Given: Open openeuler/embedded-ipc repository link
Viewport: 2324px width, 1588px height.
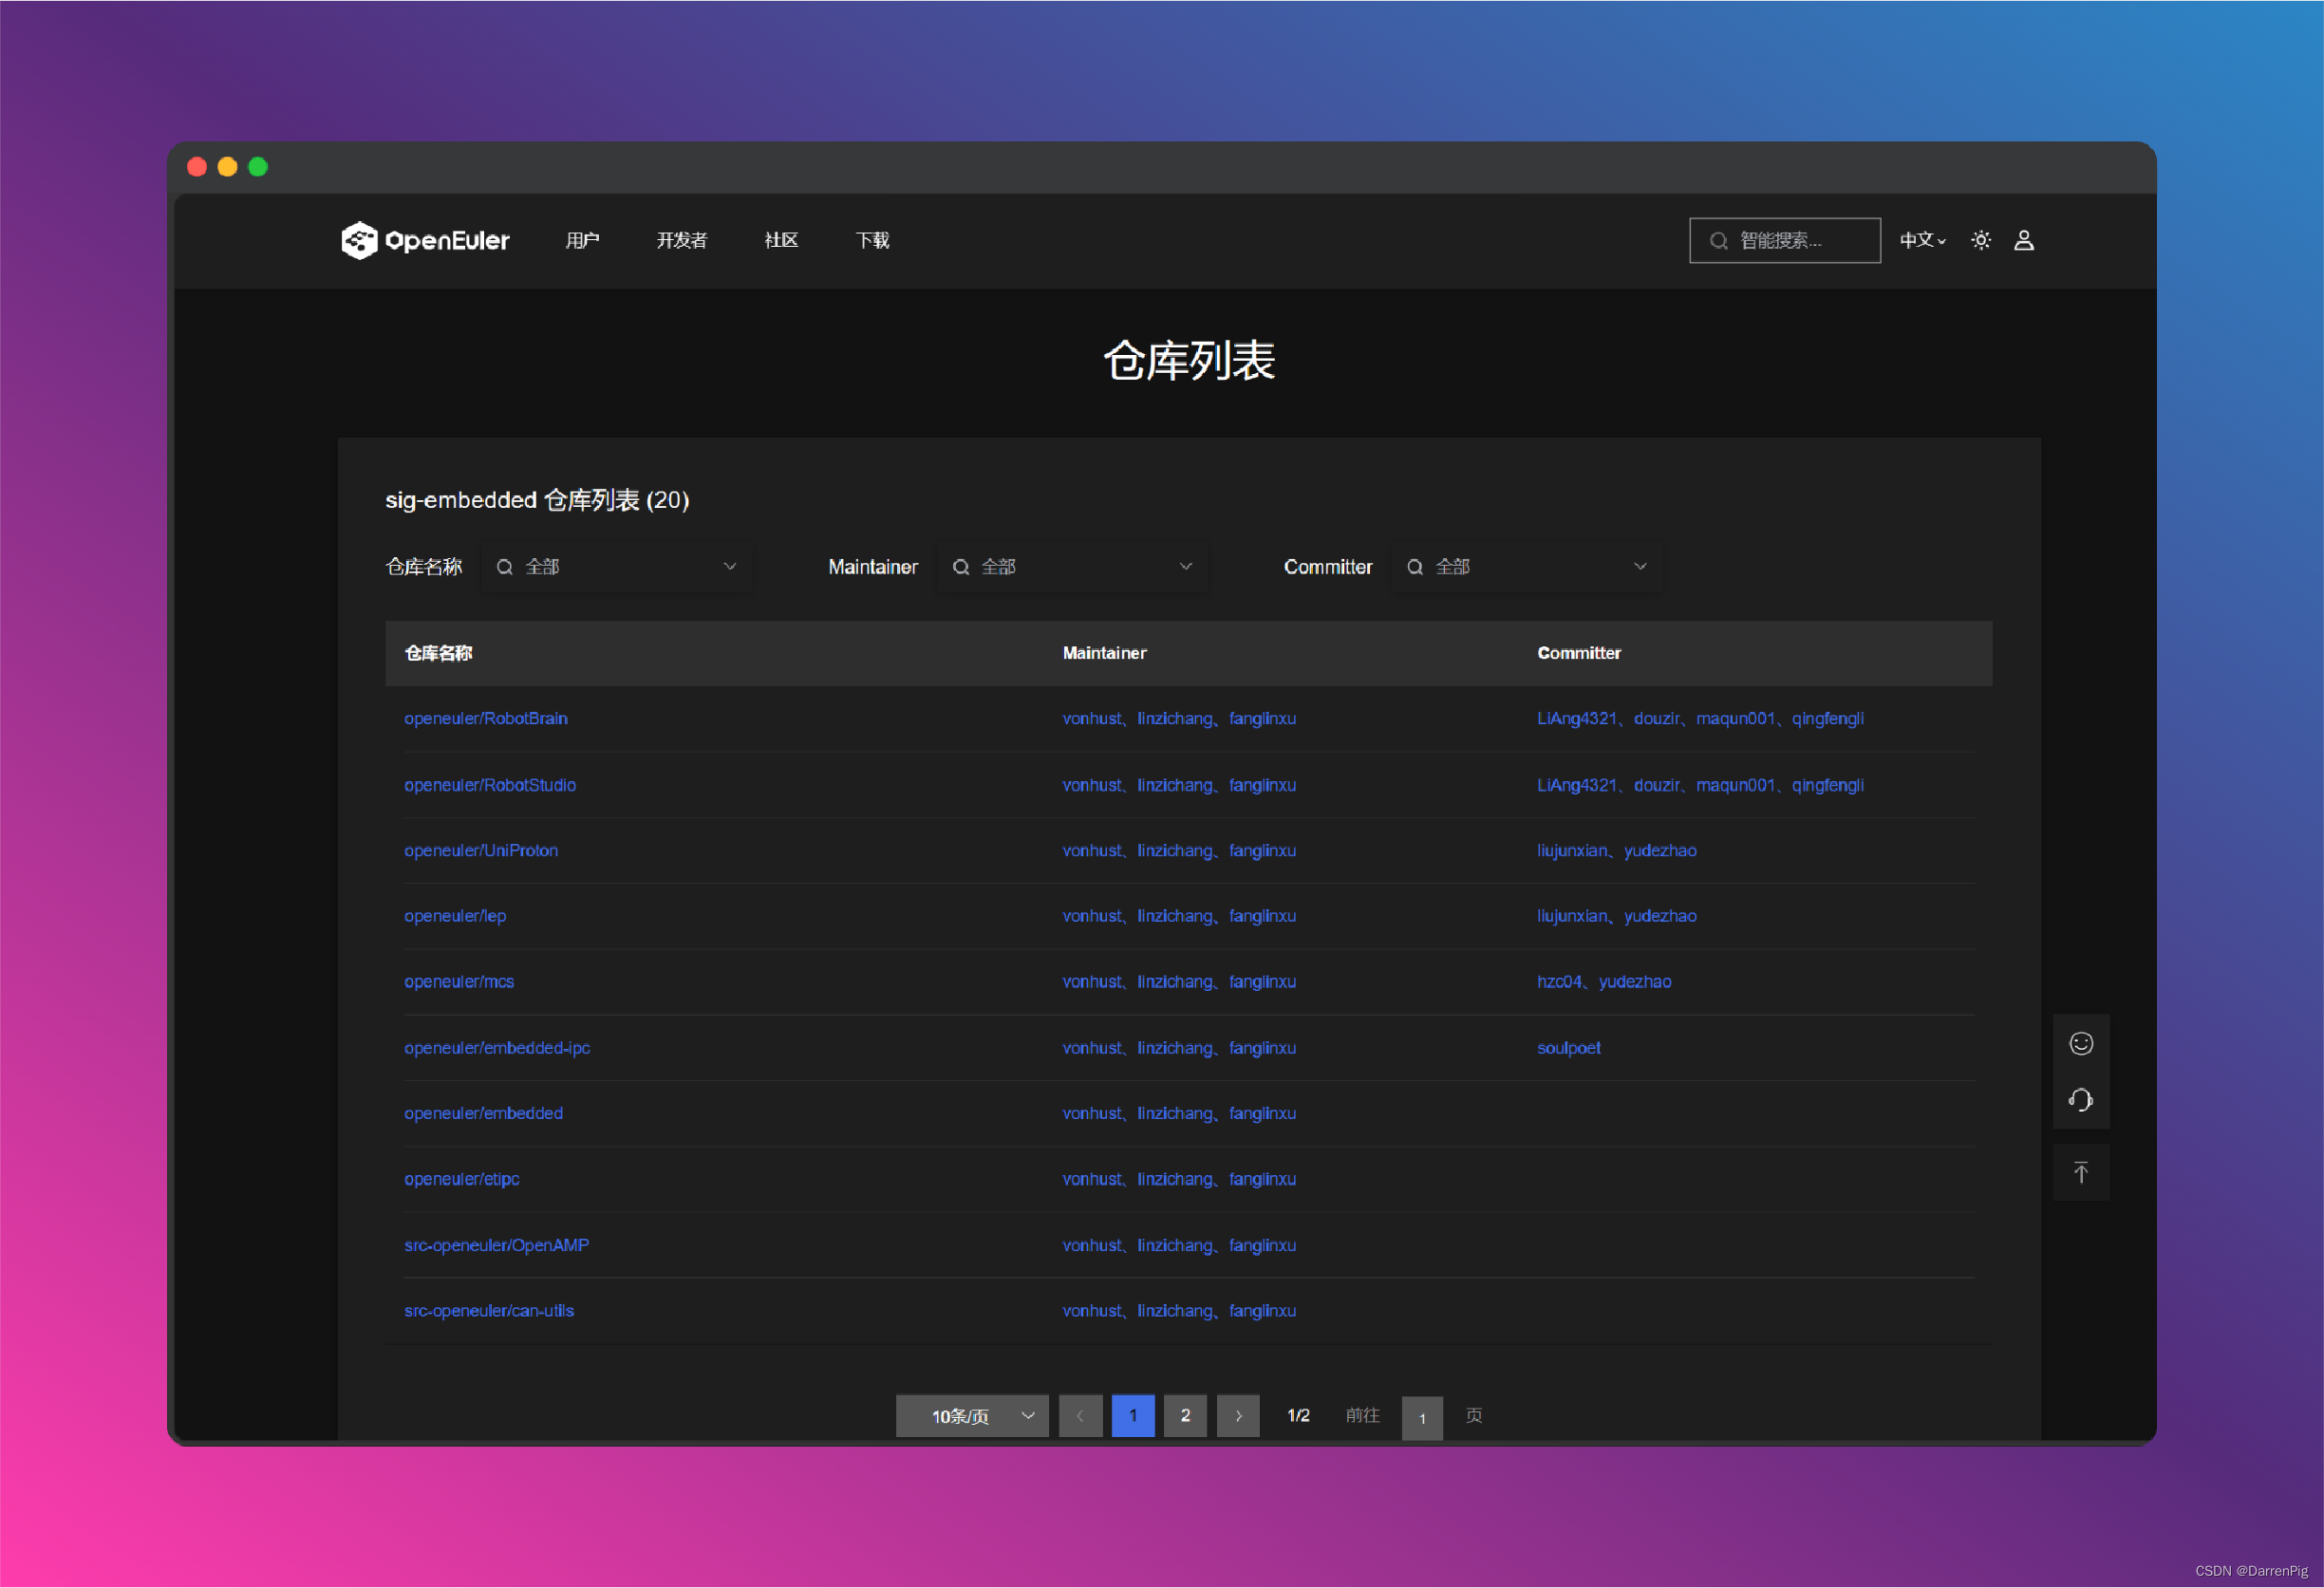Looking at the screenshot, I should coord(497,1048).
